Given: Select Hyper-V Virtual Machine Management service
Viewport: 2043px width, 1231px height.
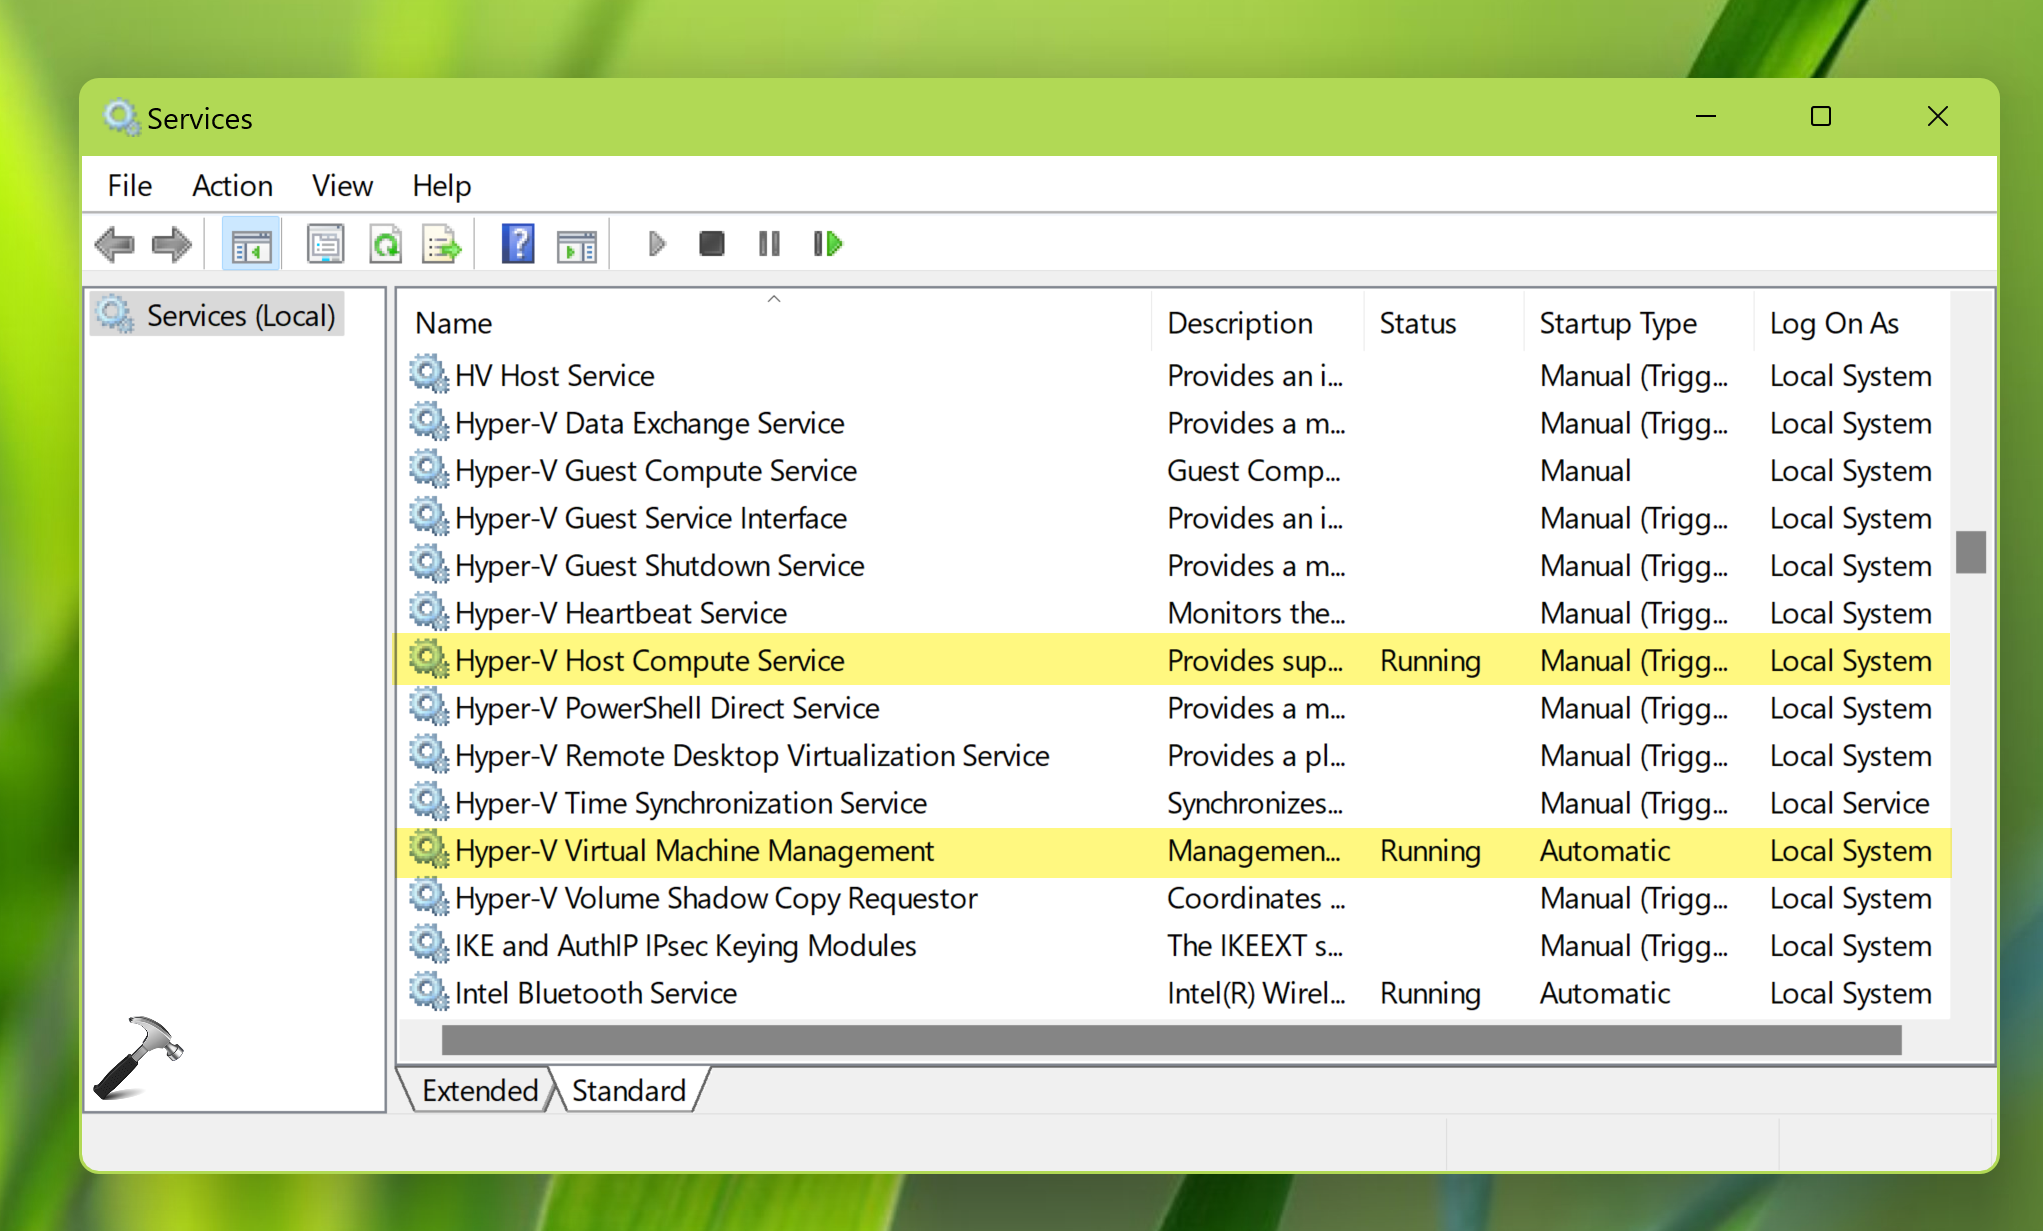Looking at the screenshot, I should [694, 851].
